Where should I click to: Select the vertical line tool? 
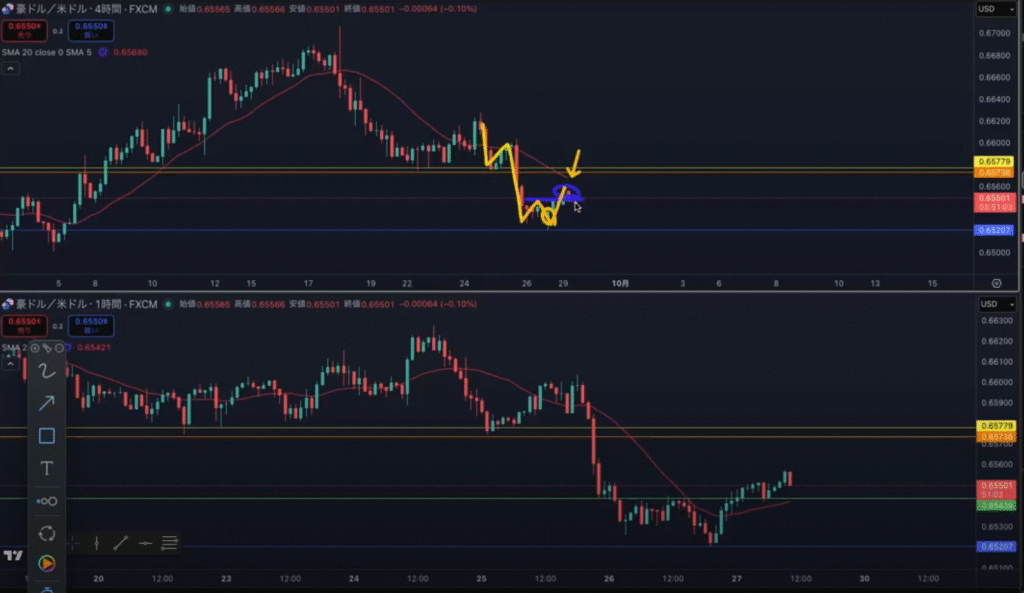pyautogui.click(x=97, y=543)
